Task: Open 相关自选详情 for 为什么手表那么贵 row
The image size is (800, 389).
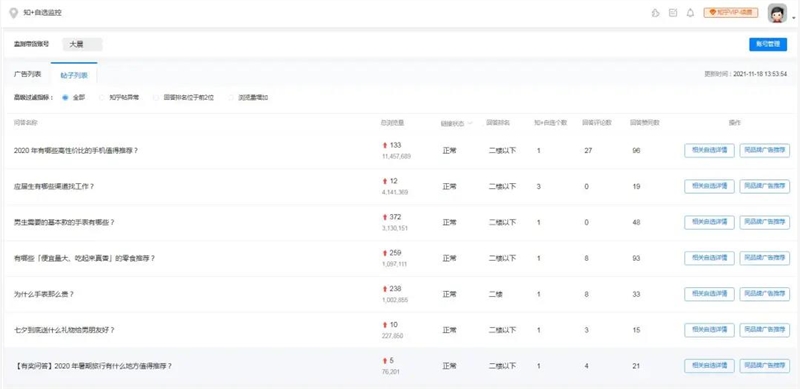Action: click(709, 294)
